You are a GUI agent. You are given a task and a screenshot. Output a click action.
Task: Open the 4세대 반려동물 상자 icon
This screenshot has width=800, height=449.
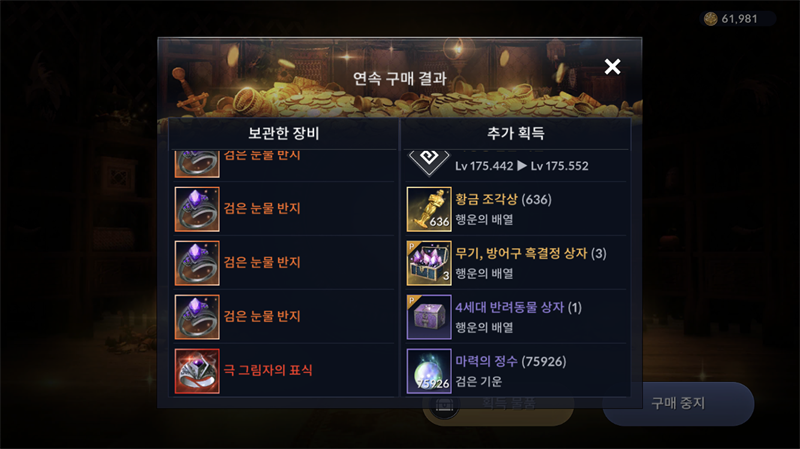tap(429, 317)
